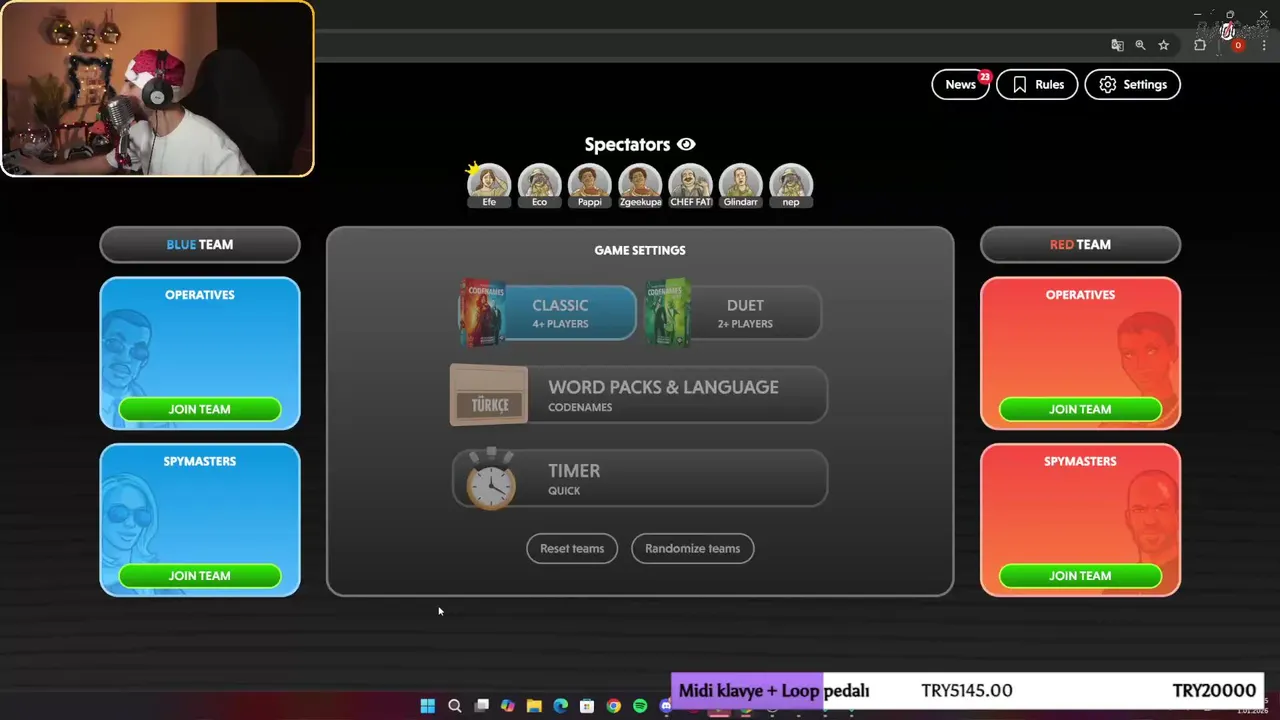This screenshot has width=1280, height=720.
Task: Open the News panel
Action: (960, 84)
